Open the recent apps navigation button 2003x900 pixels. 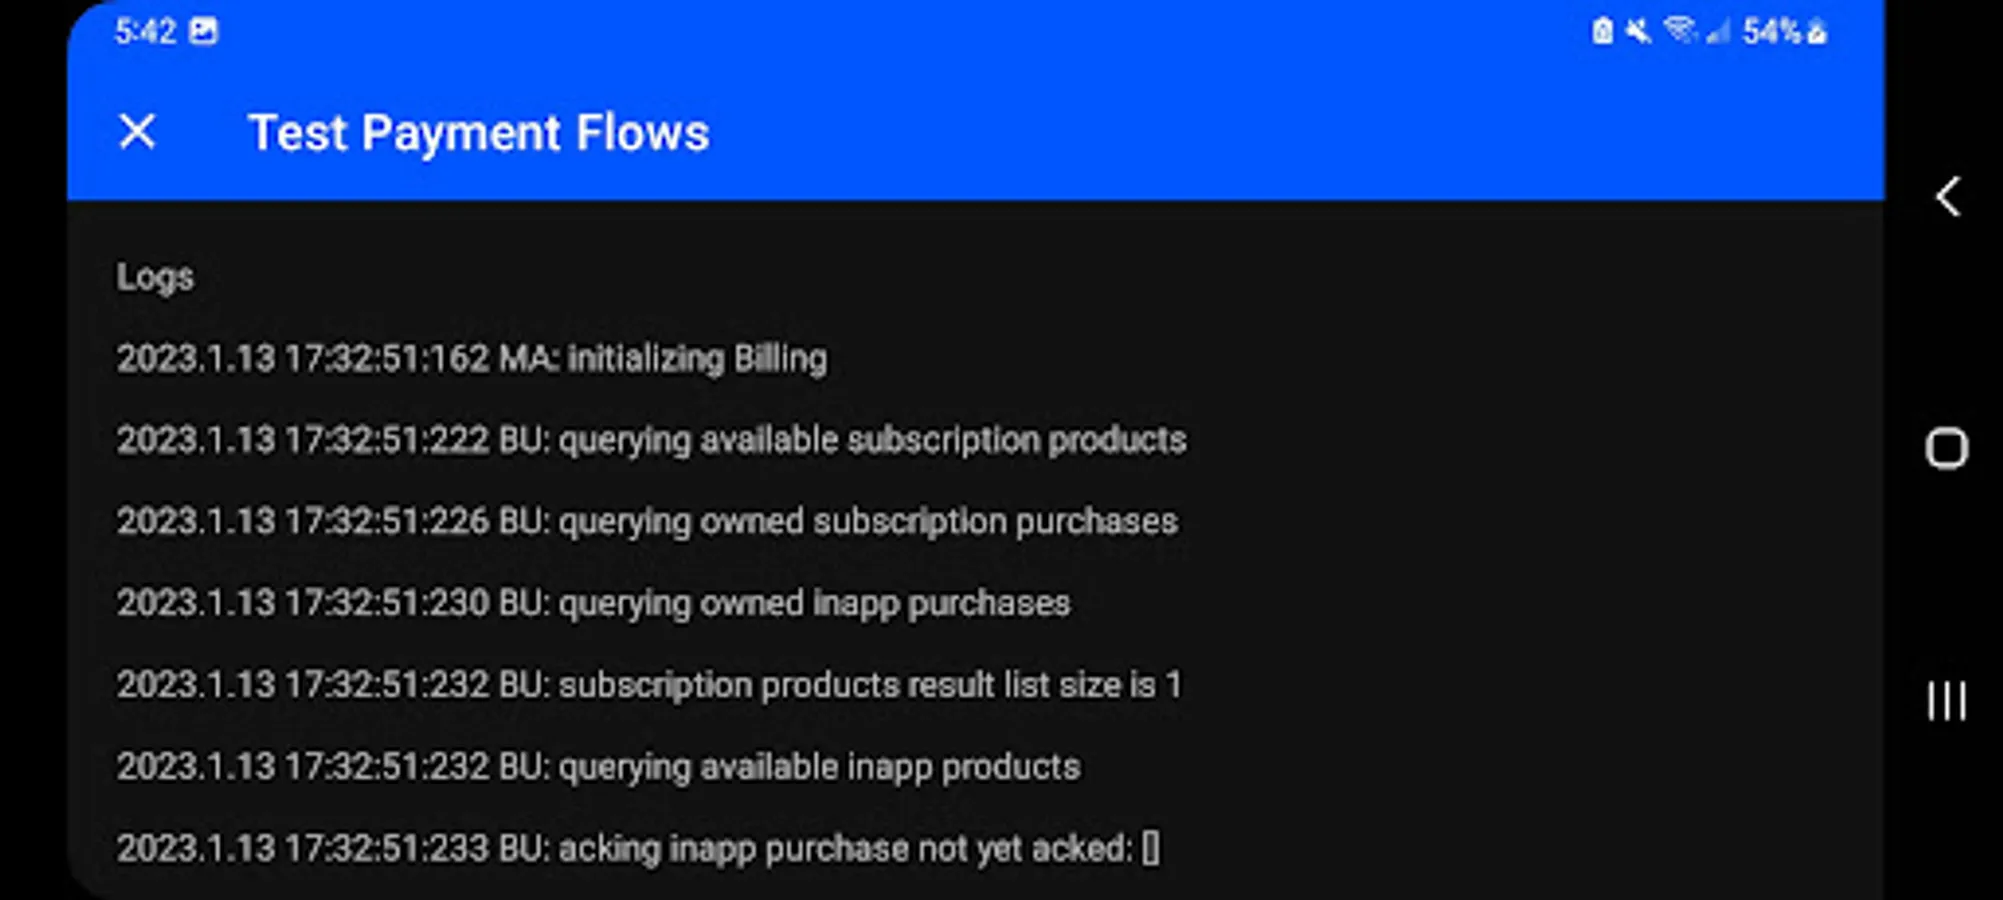1946,701
